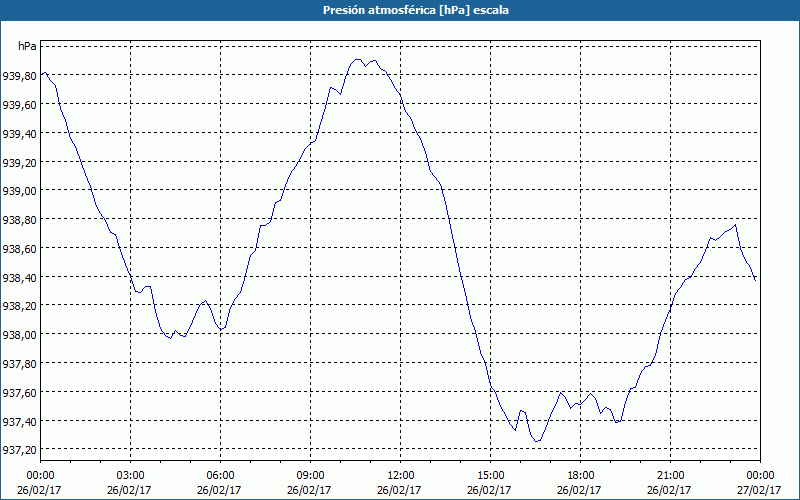Screen dimensions: 800x500
Task: Click the 27/02/17 date label
Action: (760, 490)
